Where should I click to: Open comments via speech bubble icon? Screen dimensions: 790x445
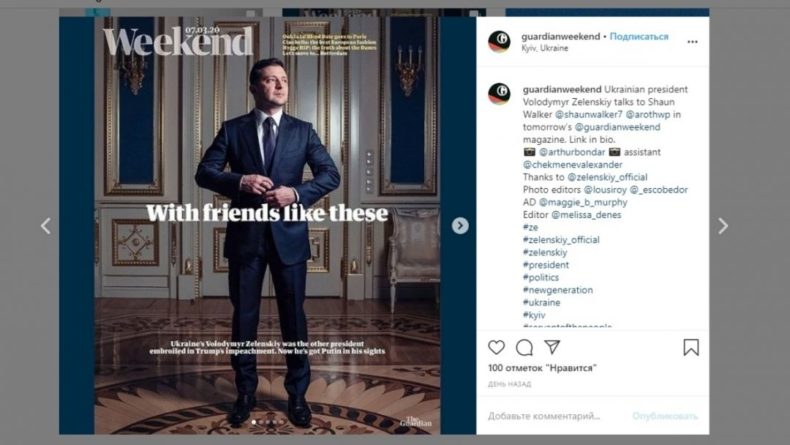tap(524, 348)
